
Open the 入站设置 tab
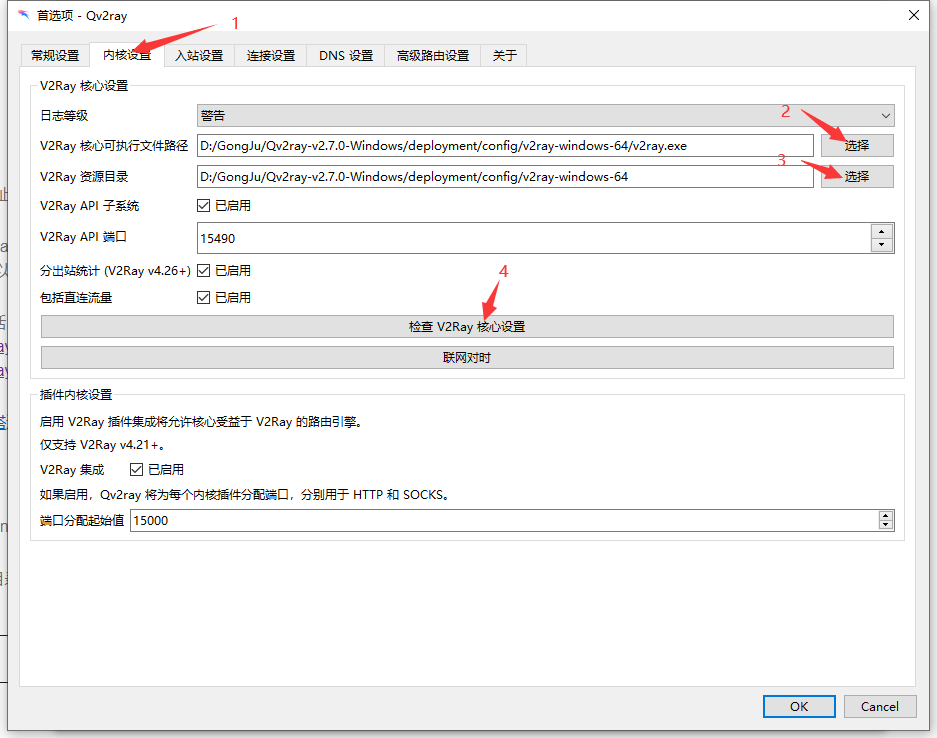coord(199,56)
